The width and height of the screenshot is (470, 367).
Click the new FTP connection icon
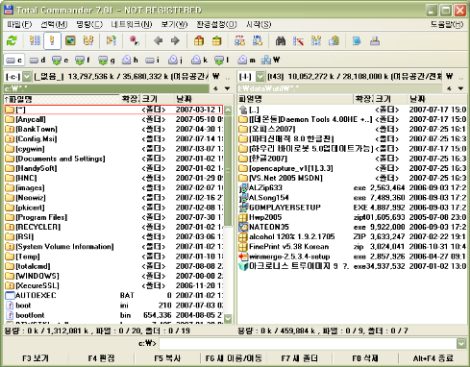(x=257, y=41)
